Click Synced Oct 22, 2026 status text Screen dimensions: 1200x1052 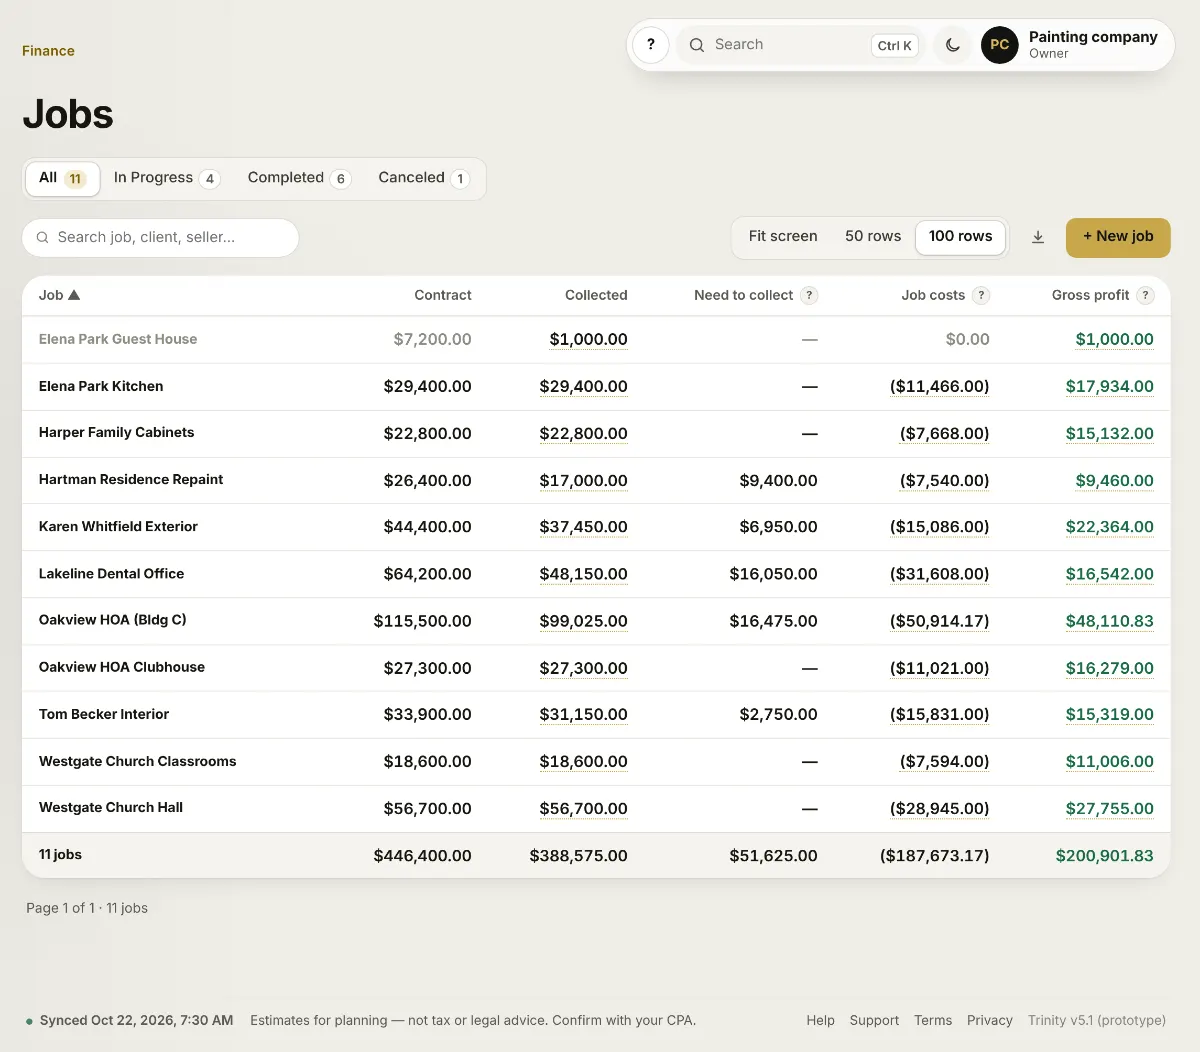tap(136, 1020)
